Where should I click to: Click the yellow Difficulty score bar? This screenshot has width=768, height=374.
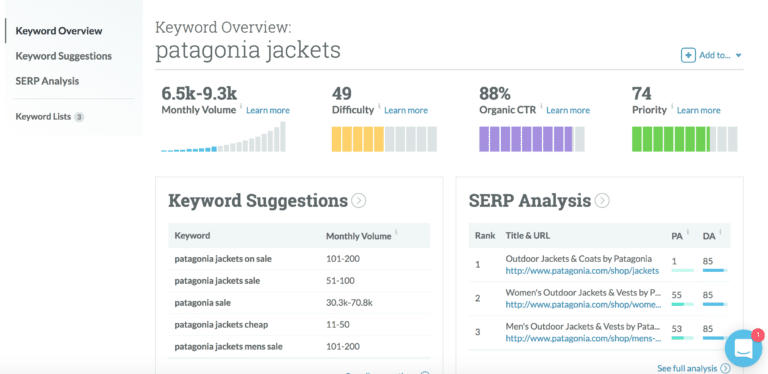click(384, 139)
